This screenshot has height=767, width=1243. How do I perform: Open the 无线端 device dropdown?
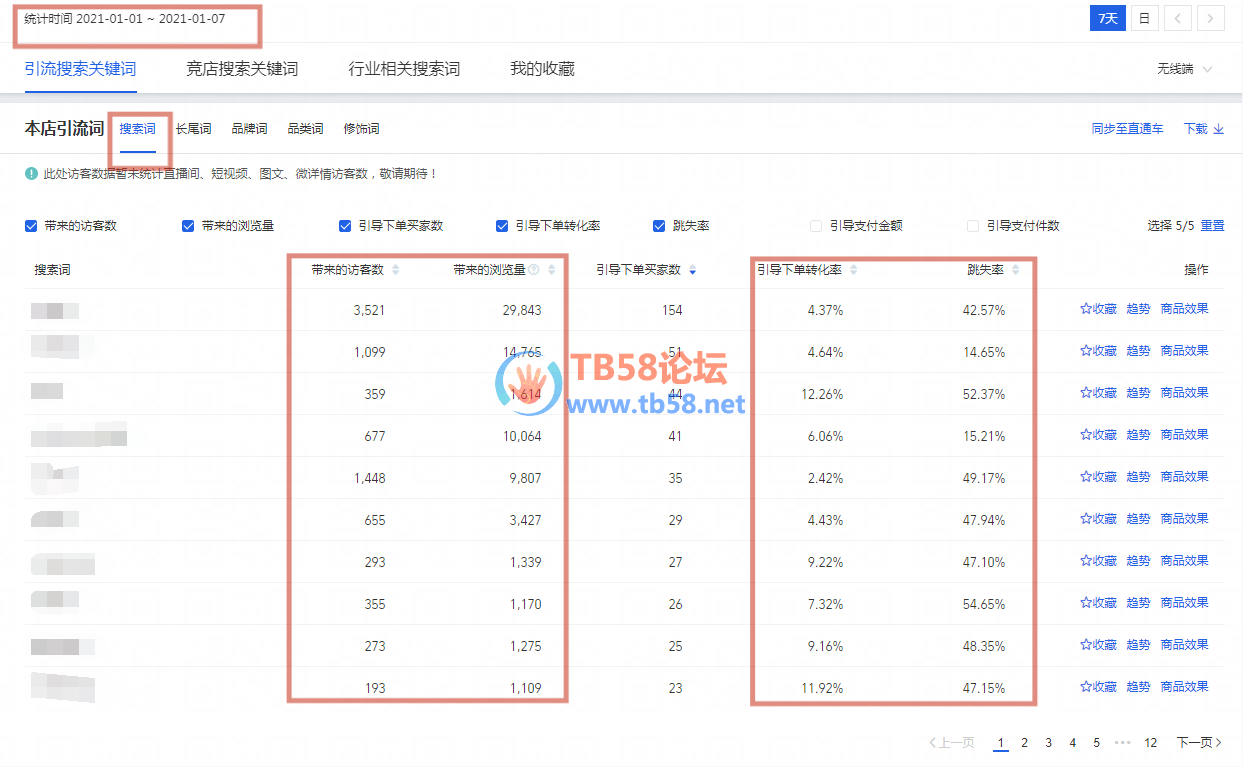tap(1185, 69)
